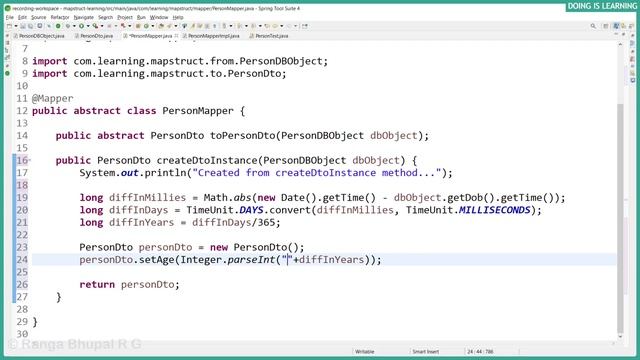Open dropdown arrow next to New icon
The width and height of the screenshot is (640, 360).
pyautogui.click(x=16, y=26)
